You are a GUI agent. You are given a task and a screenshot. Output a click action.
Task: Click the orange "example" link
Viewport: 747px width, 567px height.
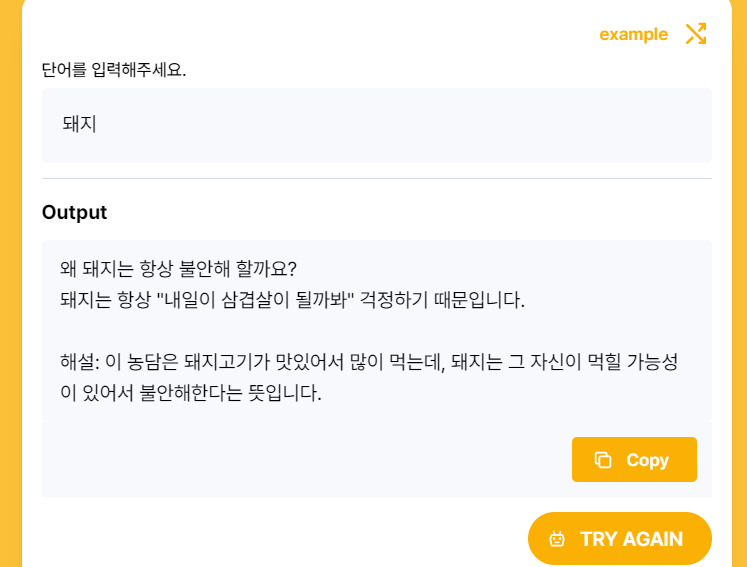click(x=633, y=34)
